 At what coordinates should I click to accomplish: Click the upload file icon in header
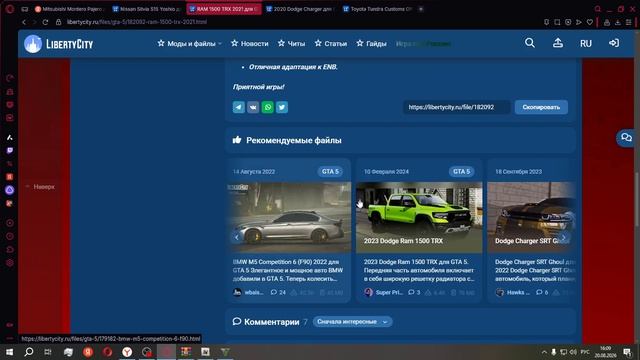pos(558,43)
